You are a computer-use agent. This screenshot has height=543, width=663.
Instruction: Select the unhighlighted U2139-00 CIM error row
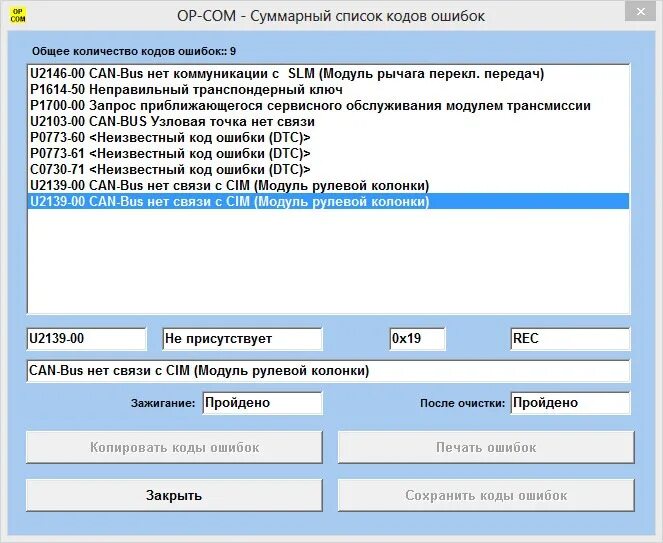click(x=329, y=186)
